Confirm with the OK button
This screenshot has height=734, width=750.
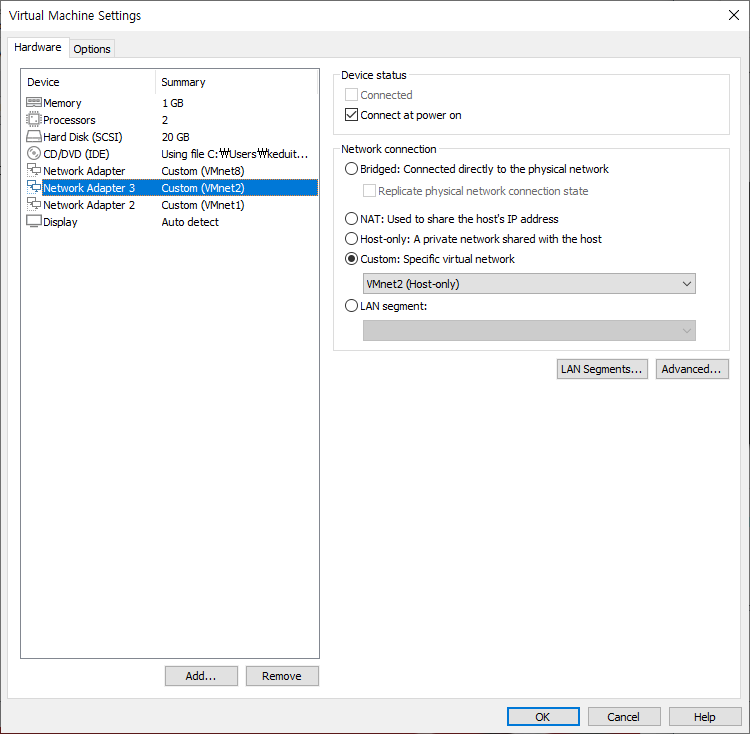543,717
